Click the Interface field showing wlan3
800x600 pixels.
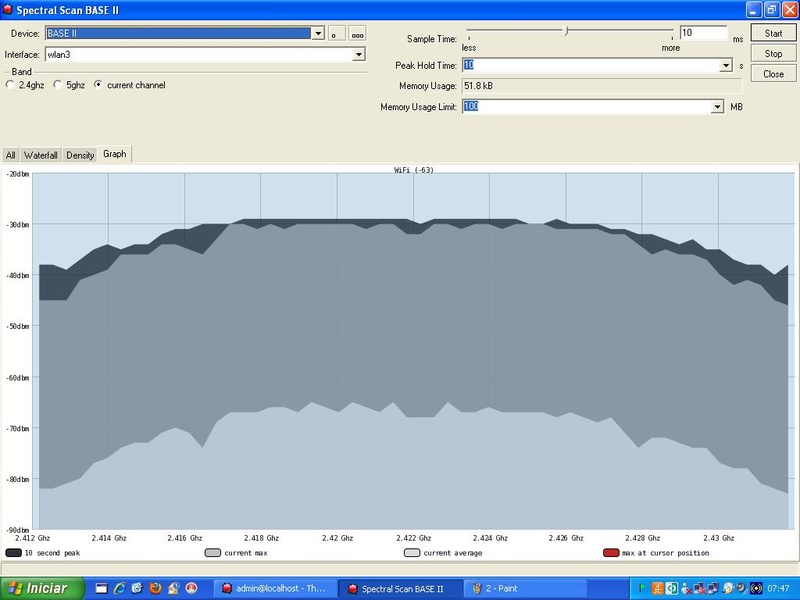[x=199, y=55]
